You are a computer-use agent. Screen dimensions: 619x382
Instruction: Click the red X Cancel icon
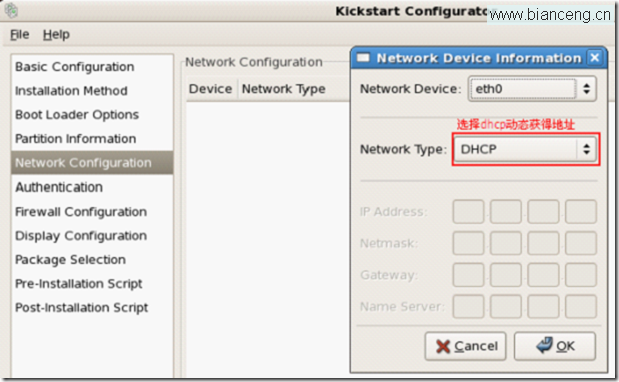(443, 346)
